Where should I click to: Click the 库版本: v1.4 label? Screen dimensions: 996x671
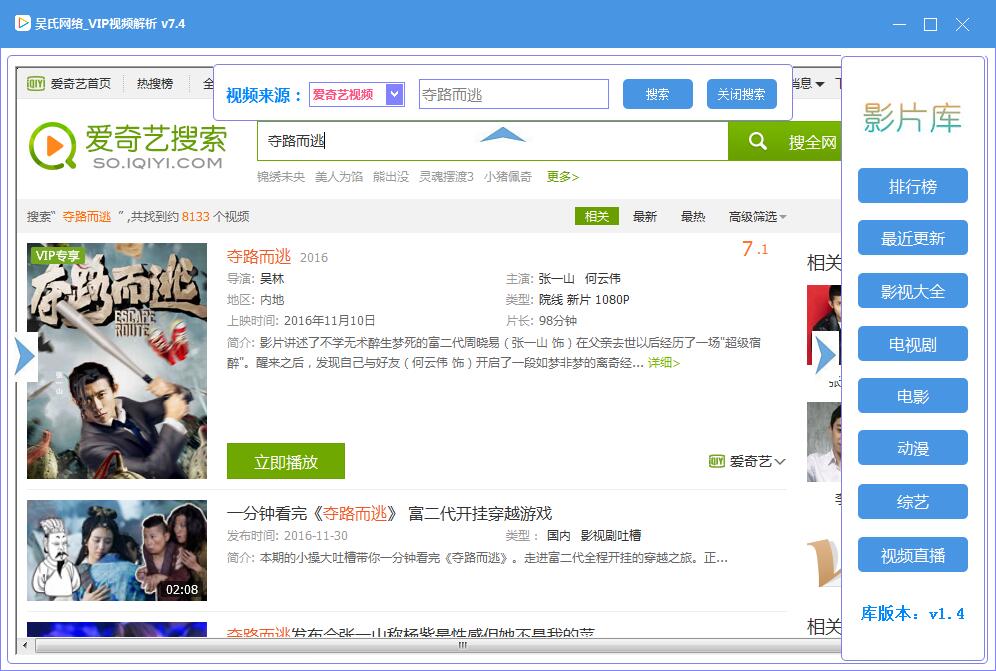[913, 613]
